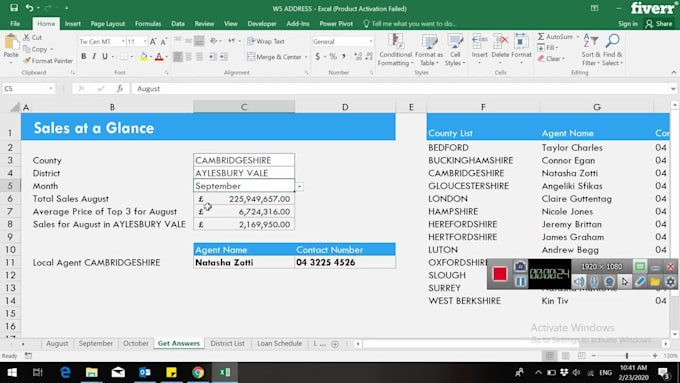Open the September sheet tab
The width and height of the screenshot is (680, 383).
96,344
